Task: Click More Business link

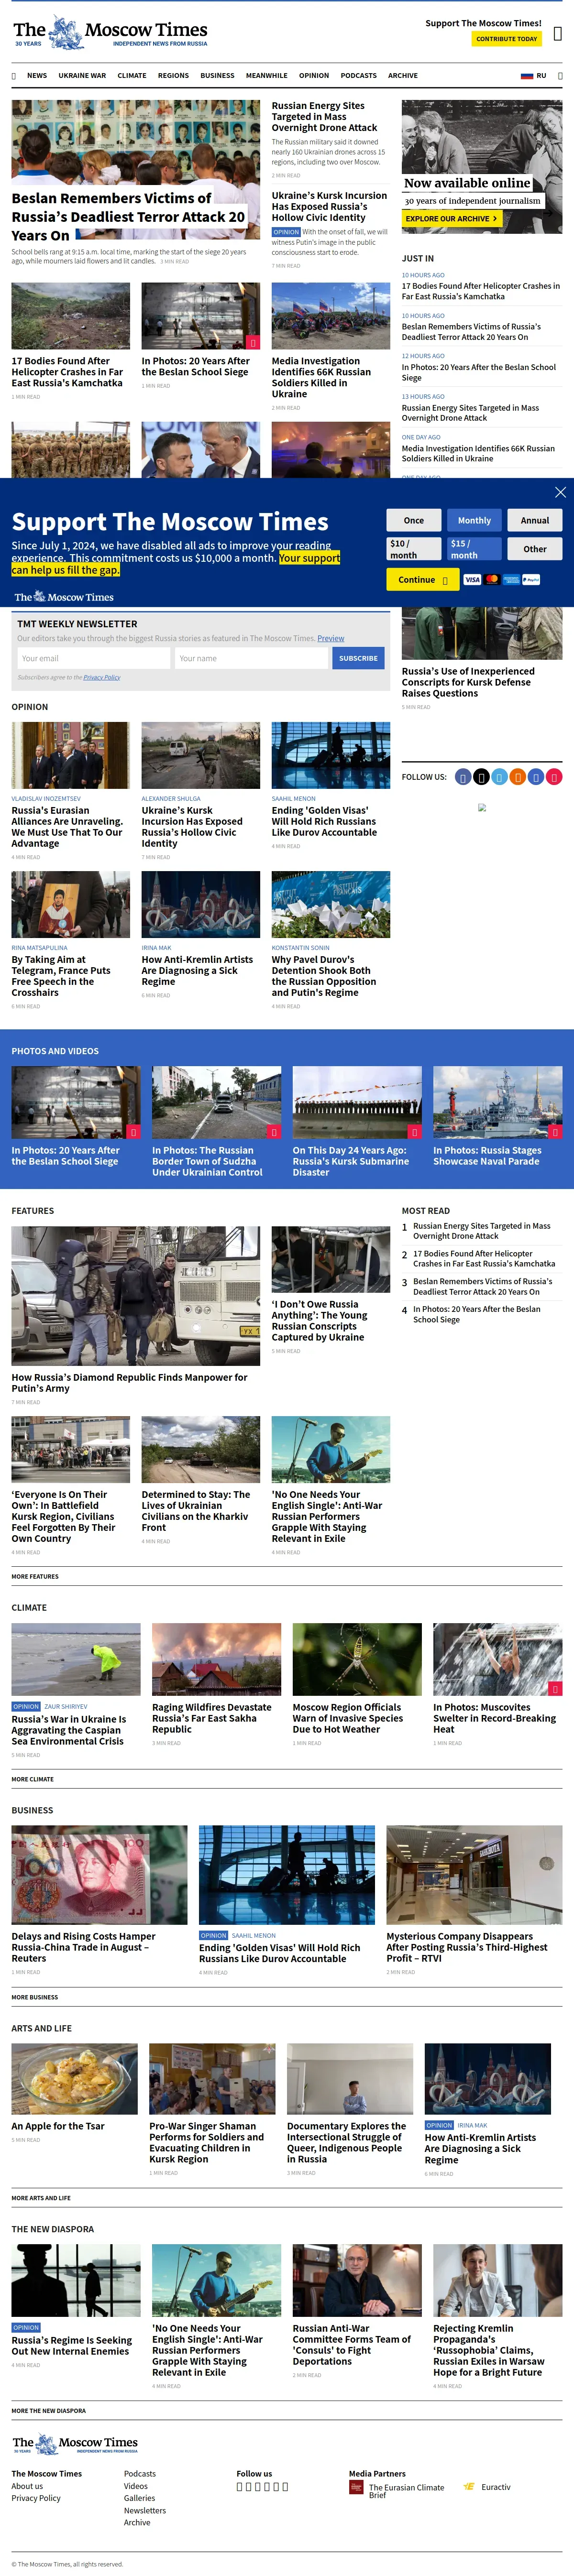Action: pos(35,1997)
